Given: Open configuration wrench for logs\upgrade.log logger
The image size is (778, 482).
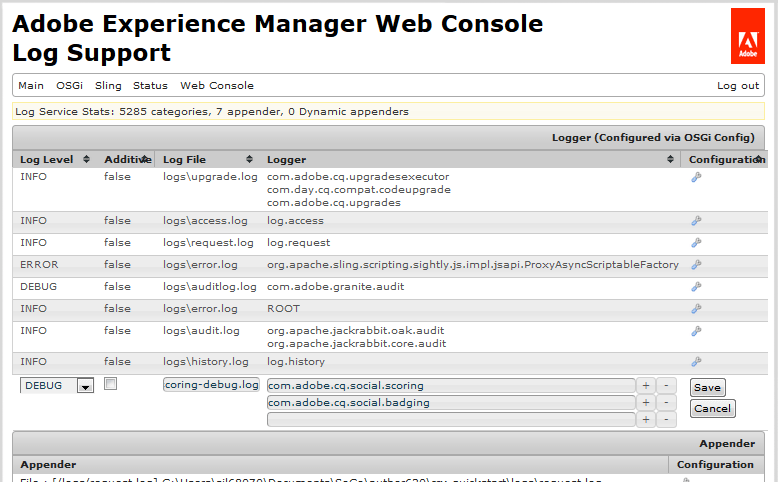Looking at the screenshot, I should click(696, 177).
